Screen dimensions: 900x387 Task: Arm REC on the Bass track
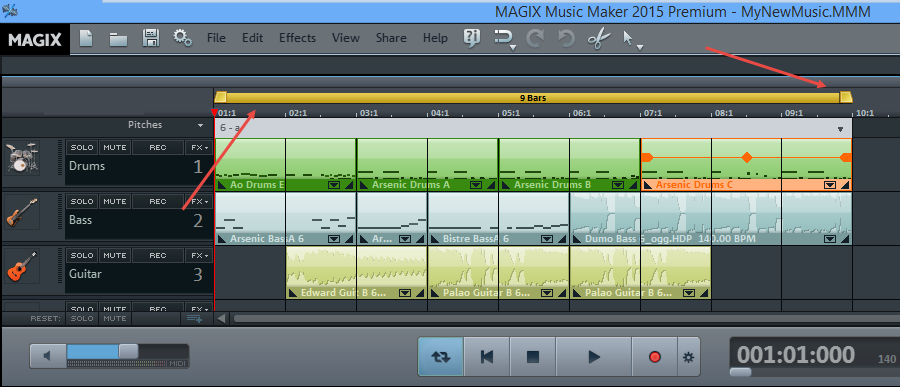tap(158, 202)
